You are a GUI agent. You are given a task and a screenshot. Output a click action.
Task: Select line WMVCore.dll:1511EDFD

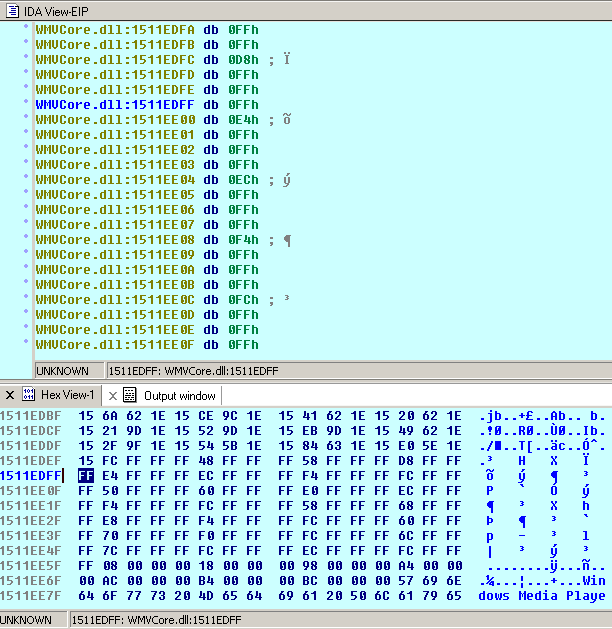pyautogui.click(x=147, y=75)
